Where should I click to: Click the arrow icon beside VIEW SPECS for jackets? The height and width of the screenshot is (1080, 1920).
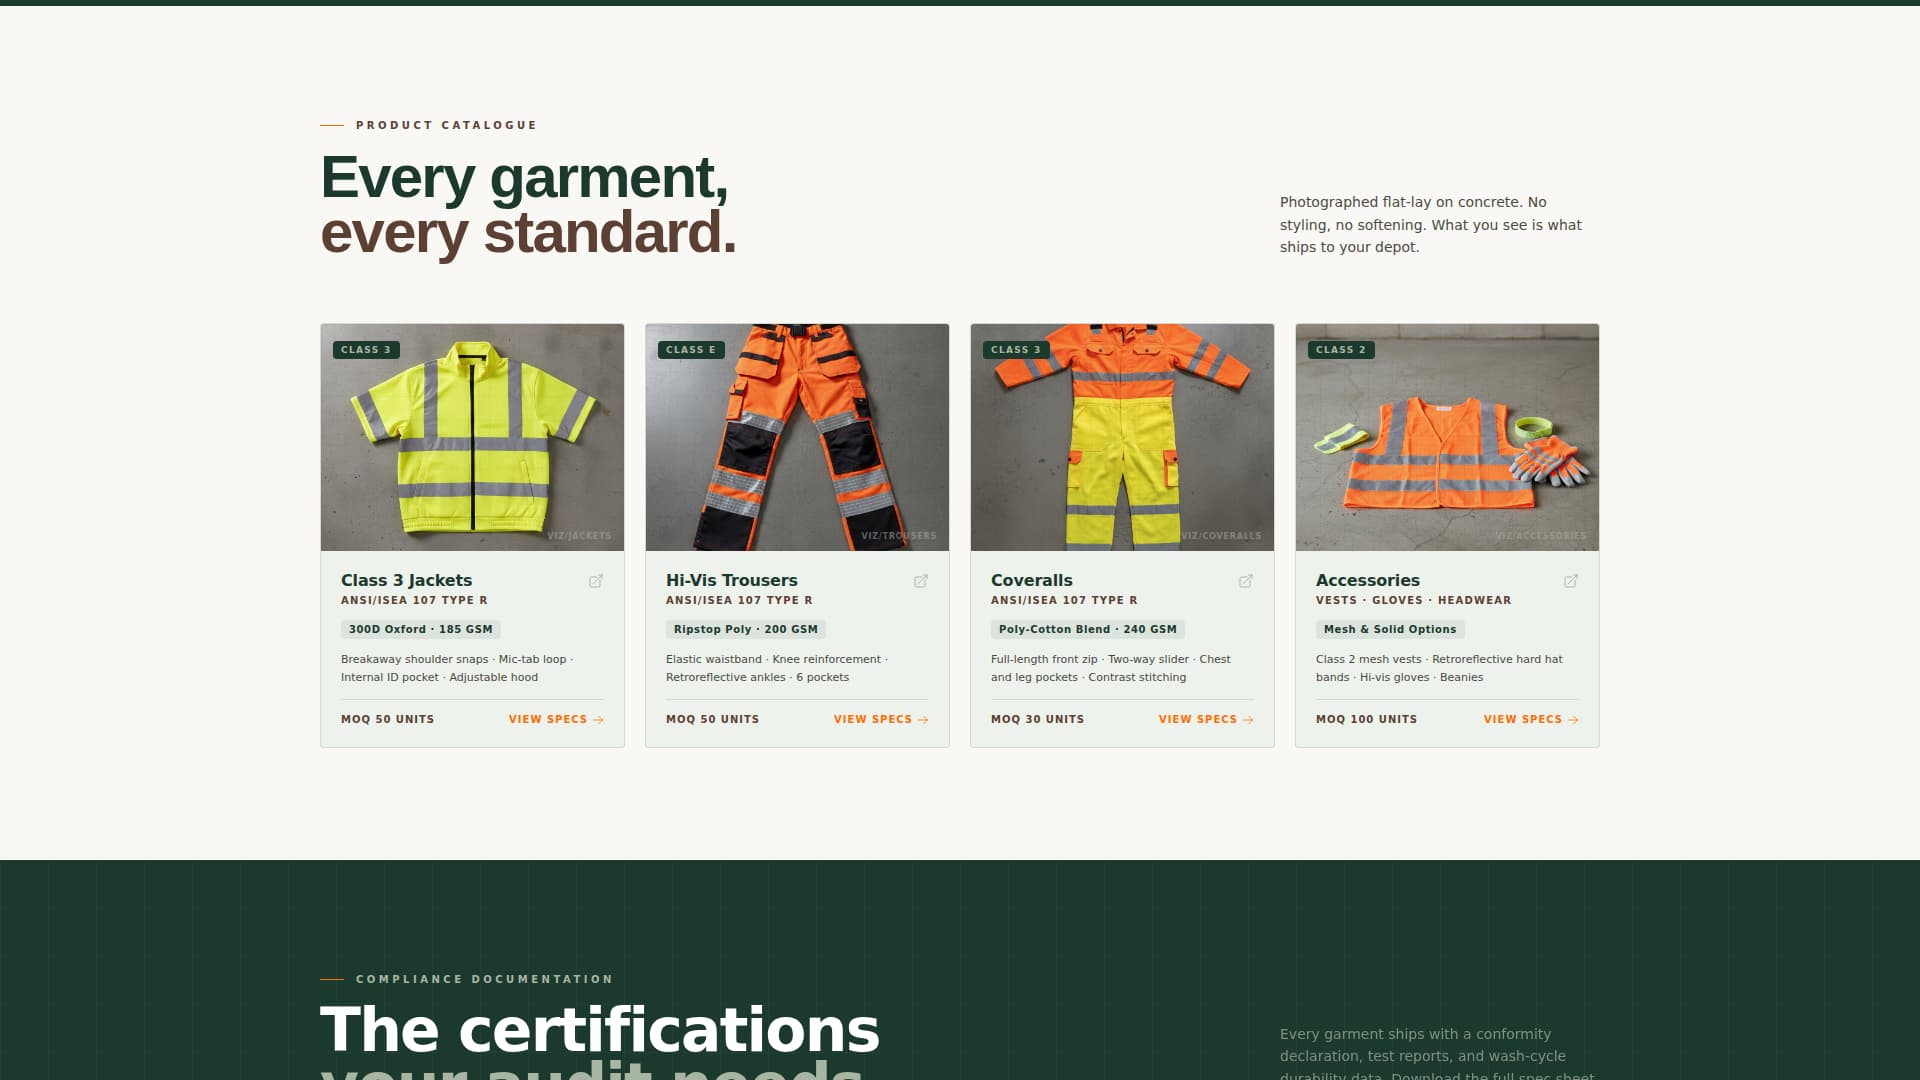point(598,719)
